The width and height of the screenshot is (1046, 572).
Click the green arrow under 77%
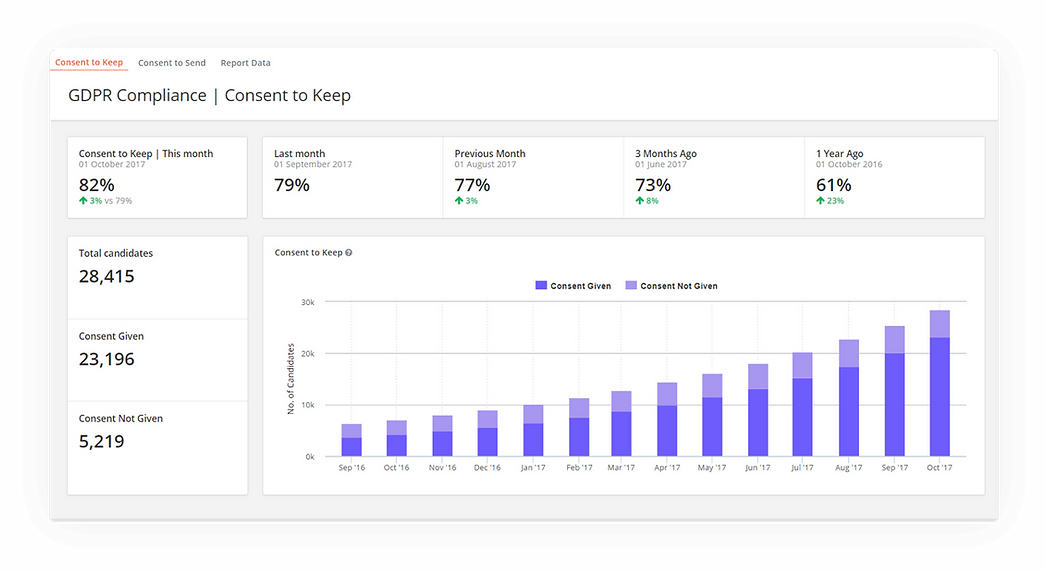459,200
